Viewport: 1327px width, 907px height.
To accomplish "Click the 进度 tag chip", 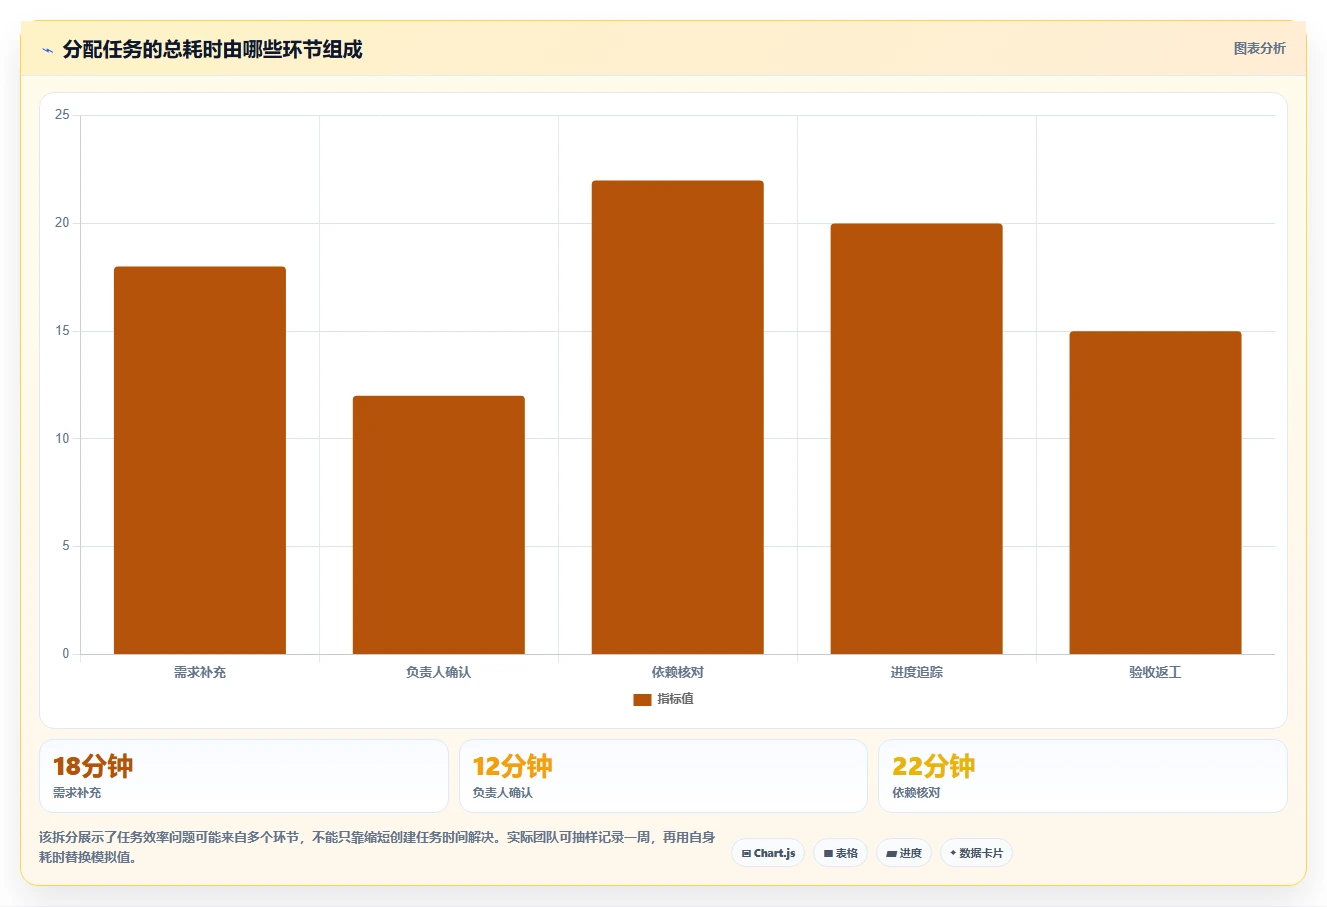I will tap(904, 853).
